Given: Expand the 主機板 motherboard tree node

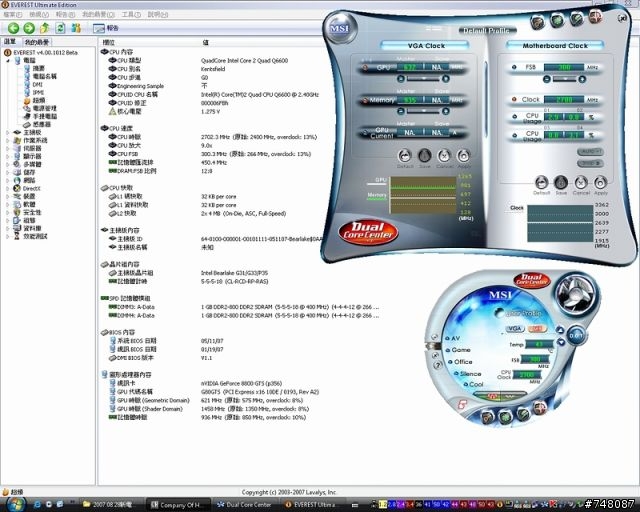Looking at the screenshot, I should [x=8, y=132].
